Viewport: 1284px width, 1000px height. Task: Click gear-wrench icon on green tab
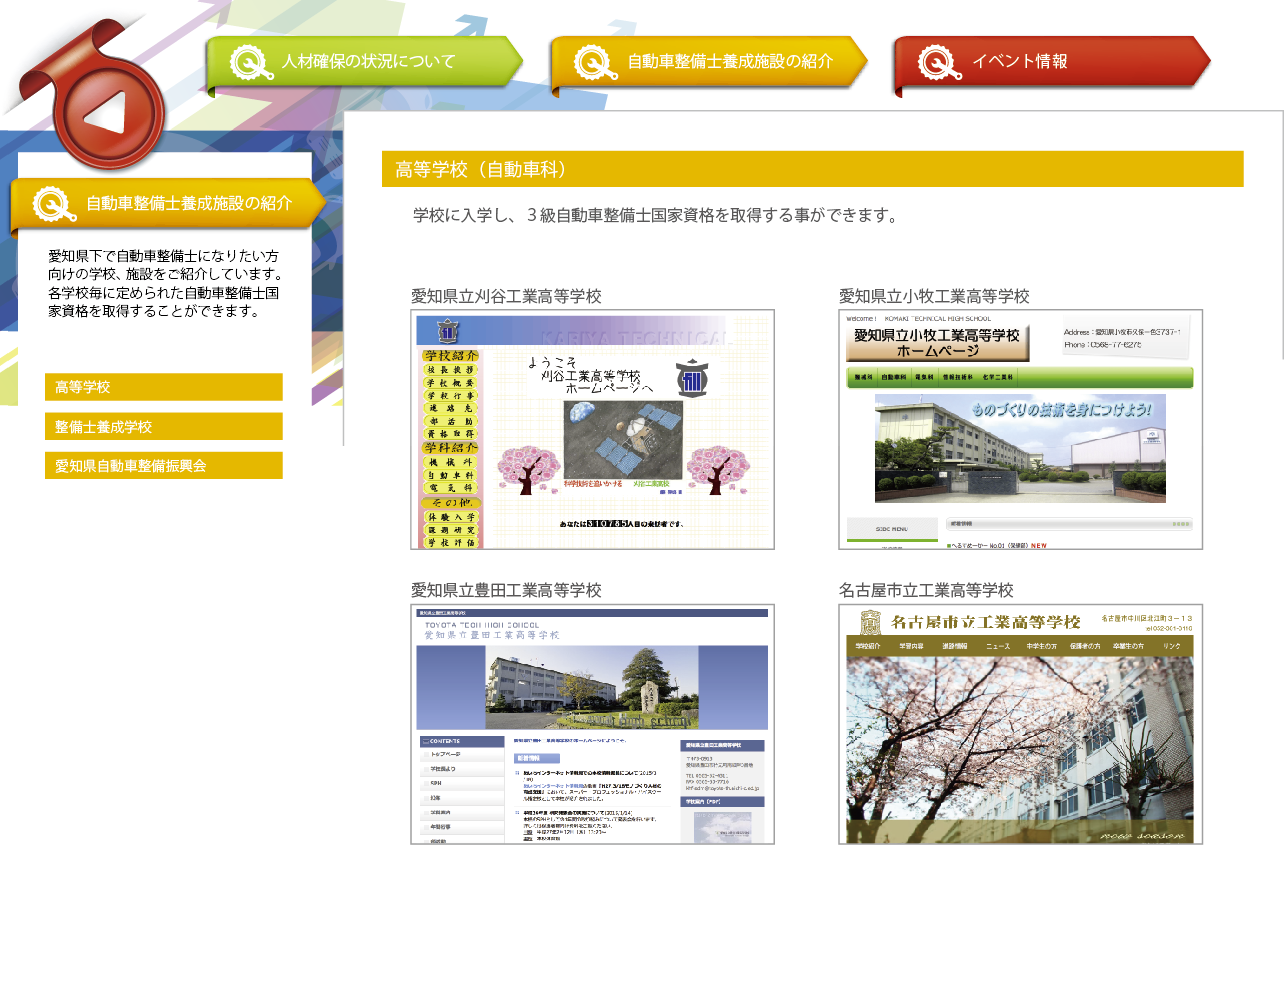(250, 63)
